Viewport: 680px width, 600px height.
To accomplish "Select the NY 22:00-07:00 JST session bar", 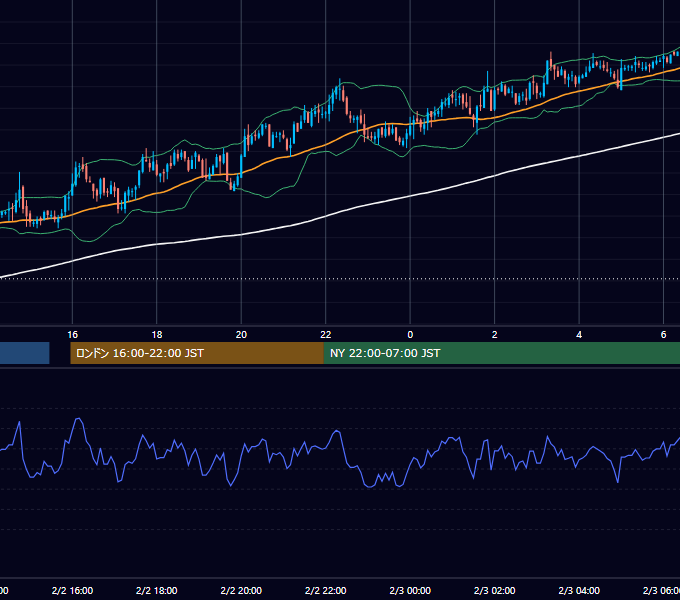I will tap(502, 353).
